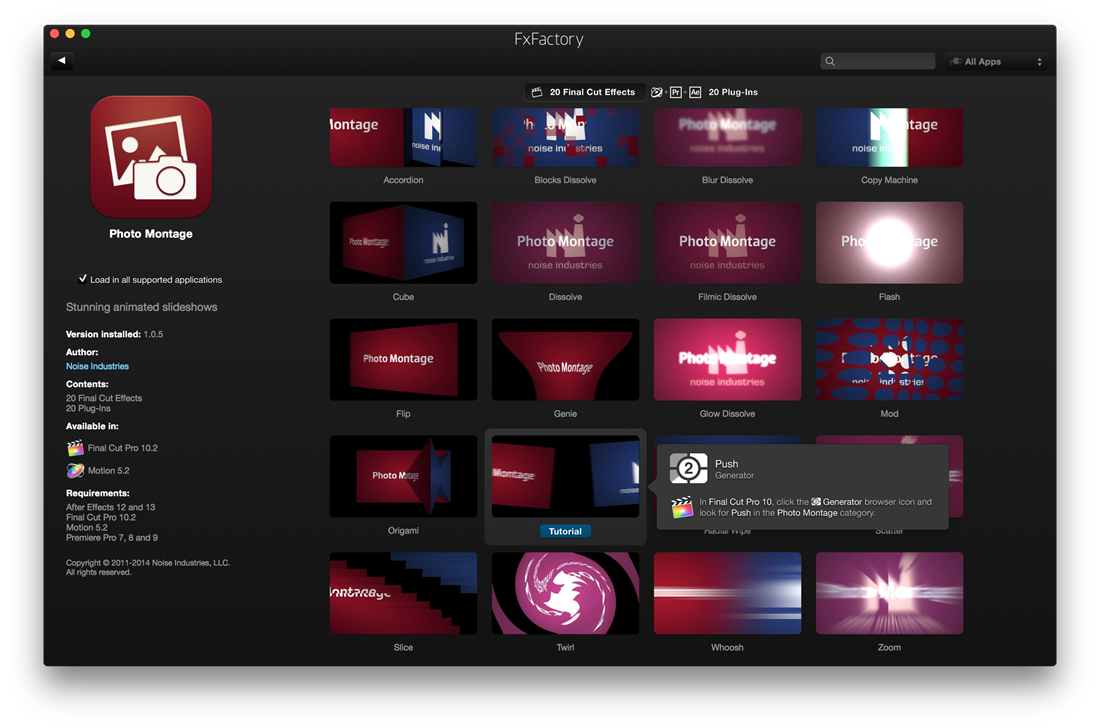Viewport: 1100px width, 728px height.
Task: Select the Glow Dissolve thumbnail
Action: pyautogui.click(x=727, y=360)
